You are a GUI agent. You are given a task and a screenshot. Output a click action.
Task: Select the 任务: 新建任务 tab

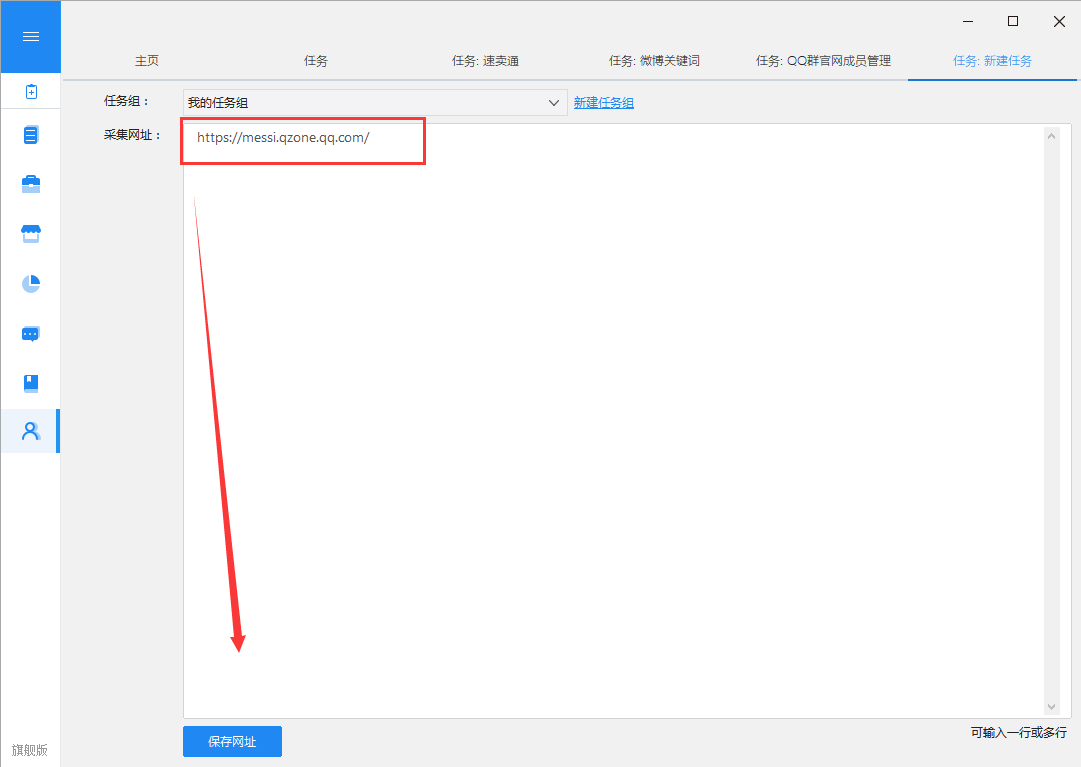pos(992,61)
